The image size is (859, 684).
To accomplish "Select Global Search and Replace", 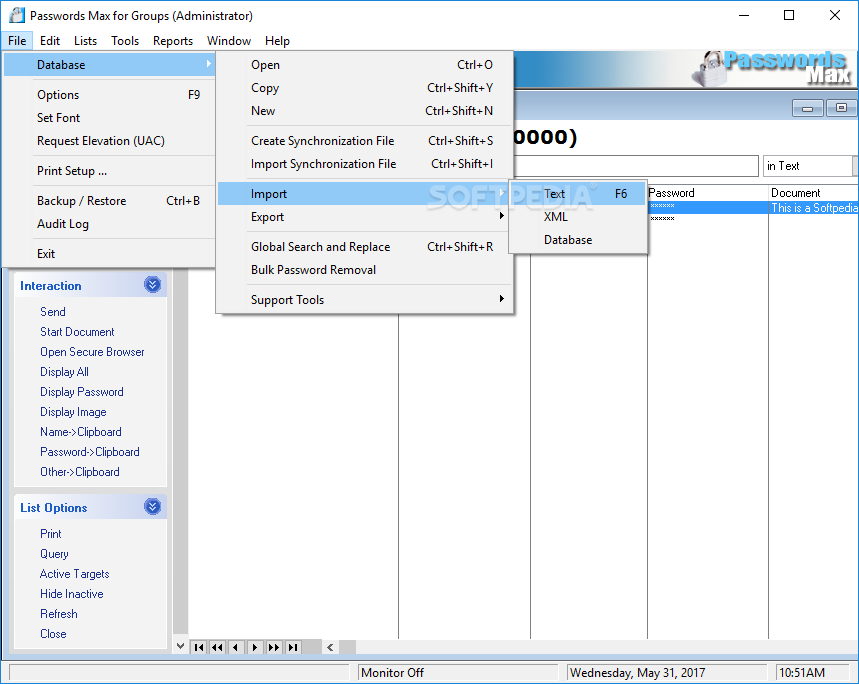I will coord(365,247).
